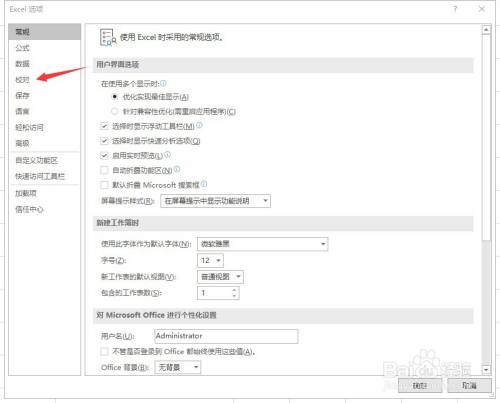Toggle 选择时显示快速分析选项 checkbox
Screen dimensions: 500x403
click(104, 141)
